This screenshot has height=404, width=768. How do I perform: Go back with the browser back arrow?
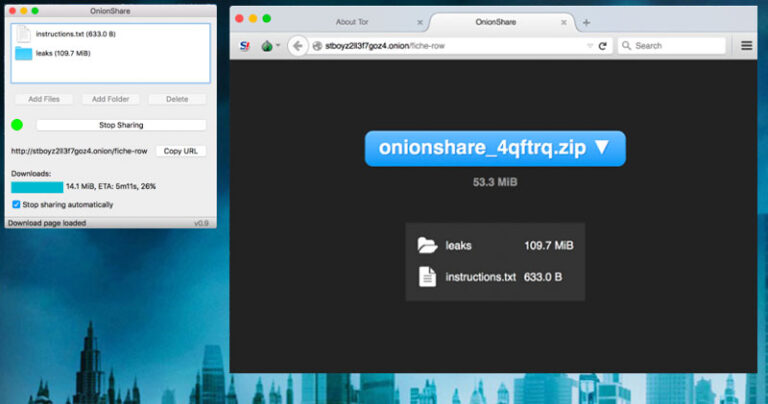tap(297, 45)
